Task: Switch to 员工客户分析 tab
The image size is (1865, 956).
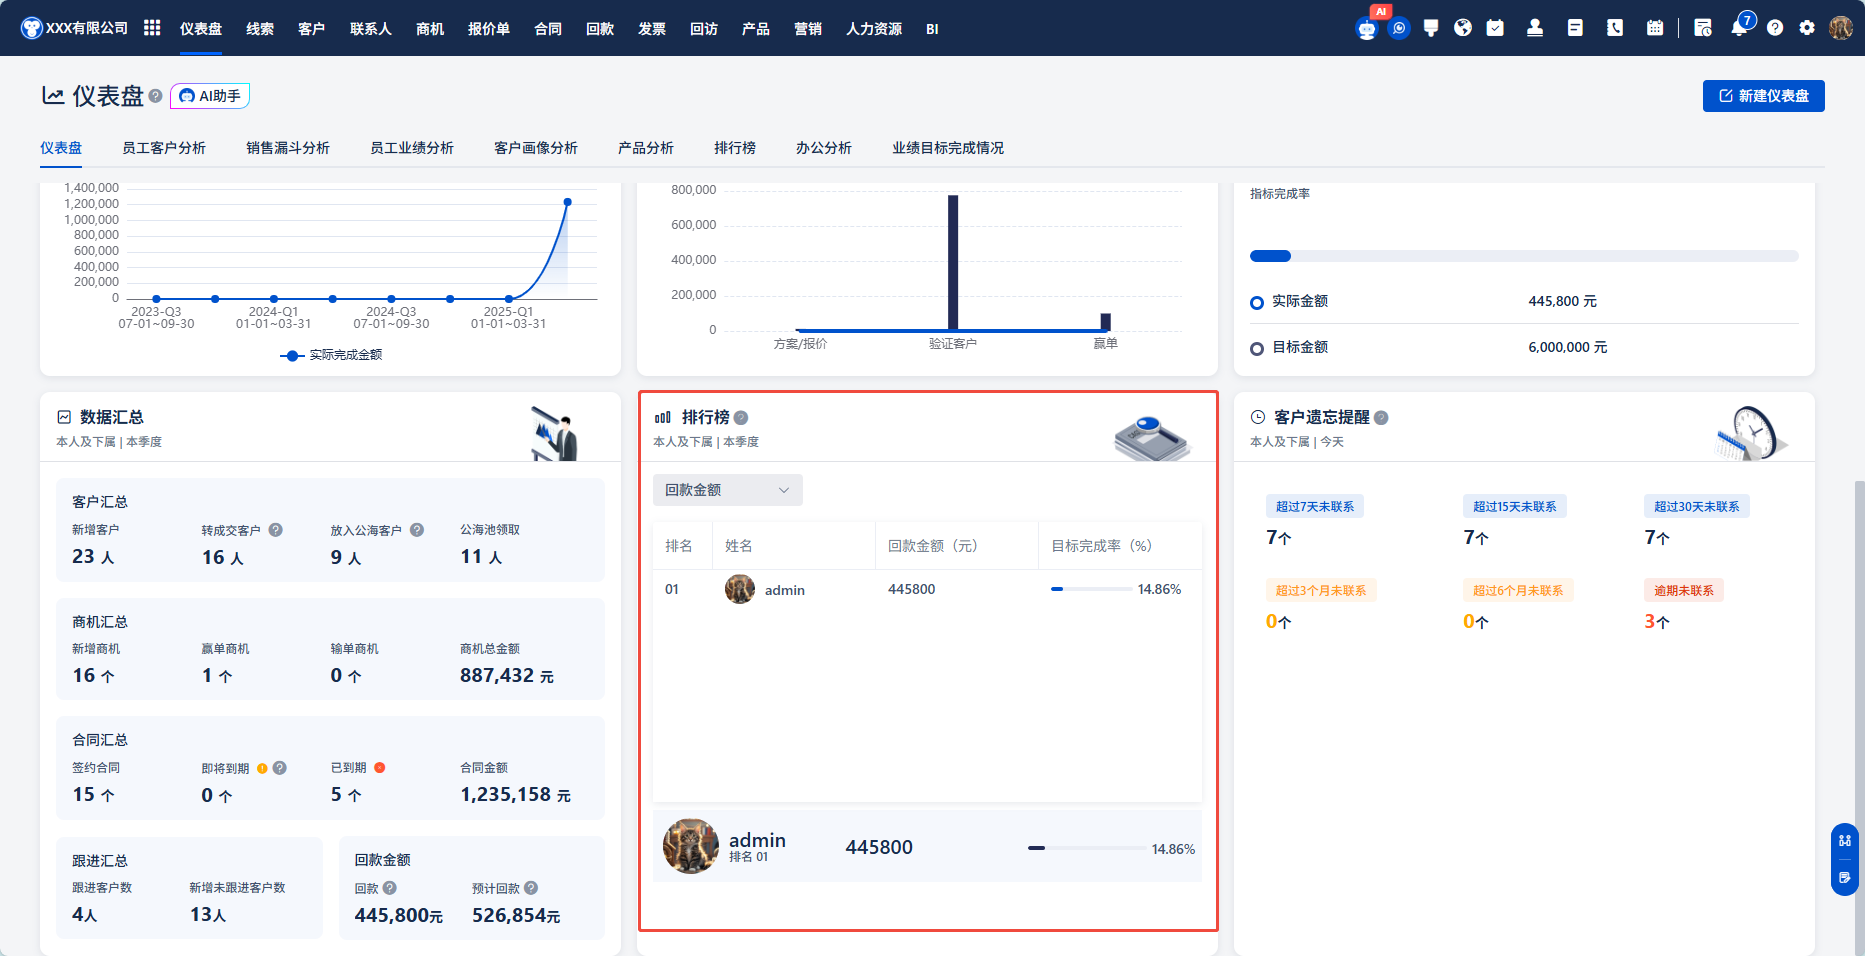Action: pyautogui.click(x=164, y=148)
